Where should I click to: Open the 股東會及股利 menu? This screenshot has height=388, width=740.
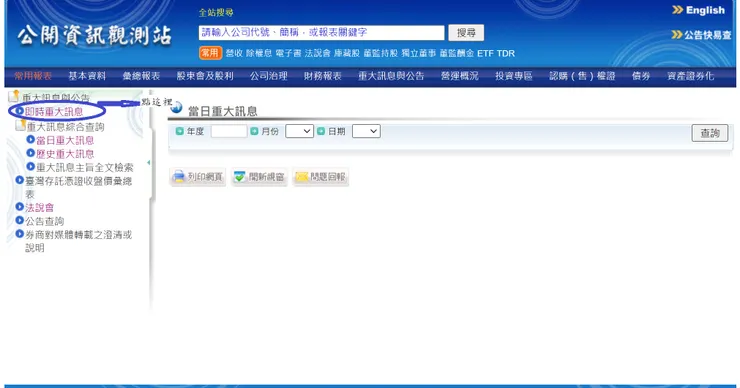[205, 76]
